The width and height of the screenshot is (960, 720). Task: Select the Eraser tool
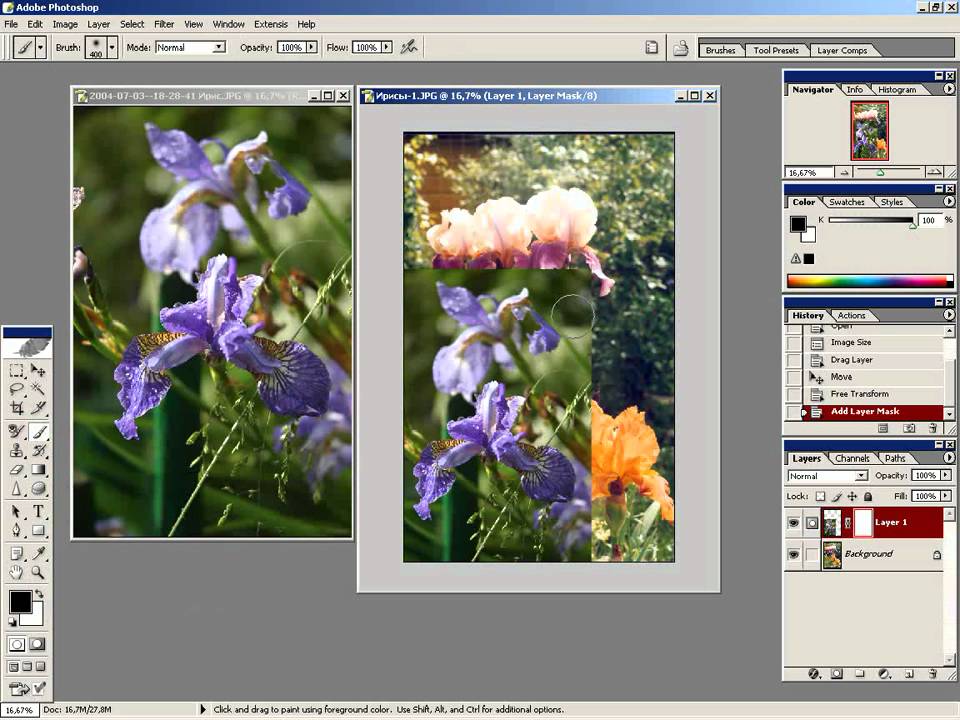pos(17,470)
